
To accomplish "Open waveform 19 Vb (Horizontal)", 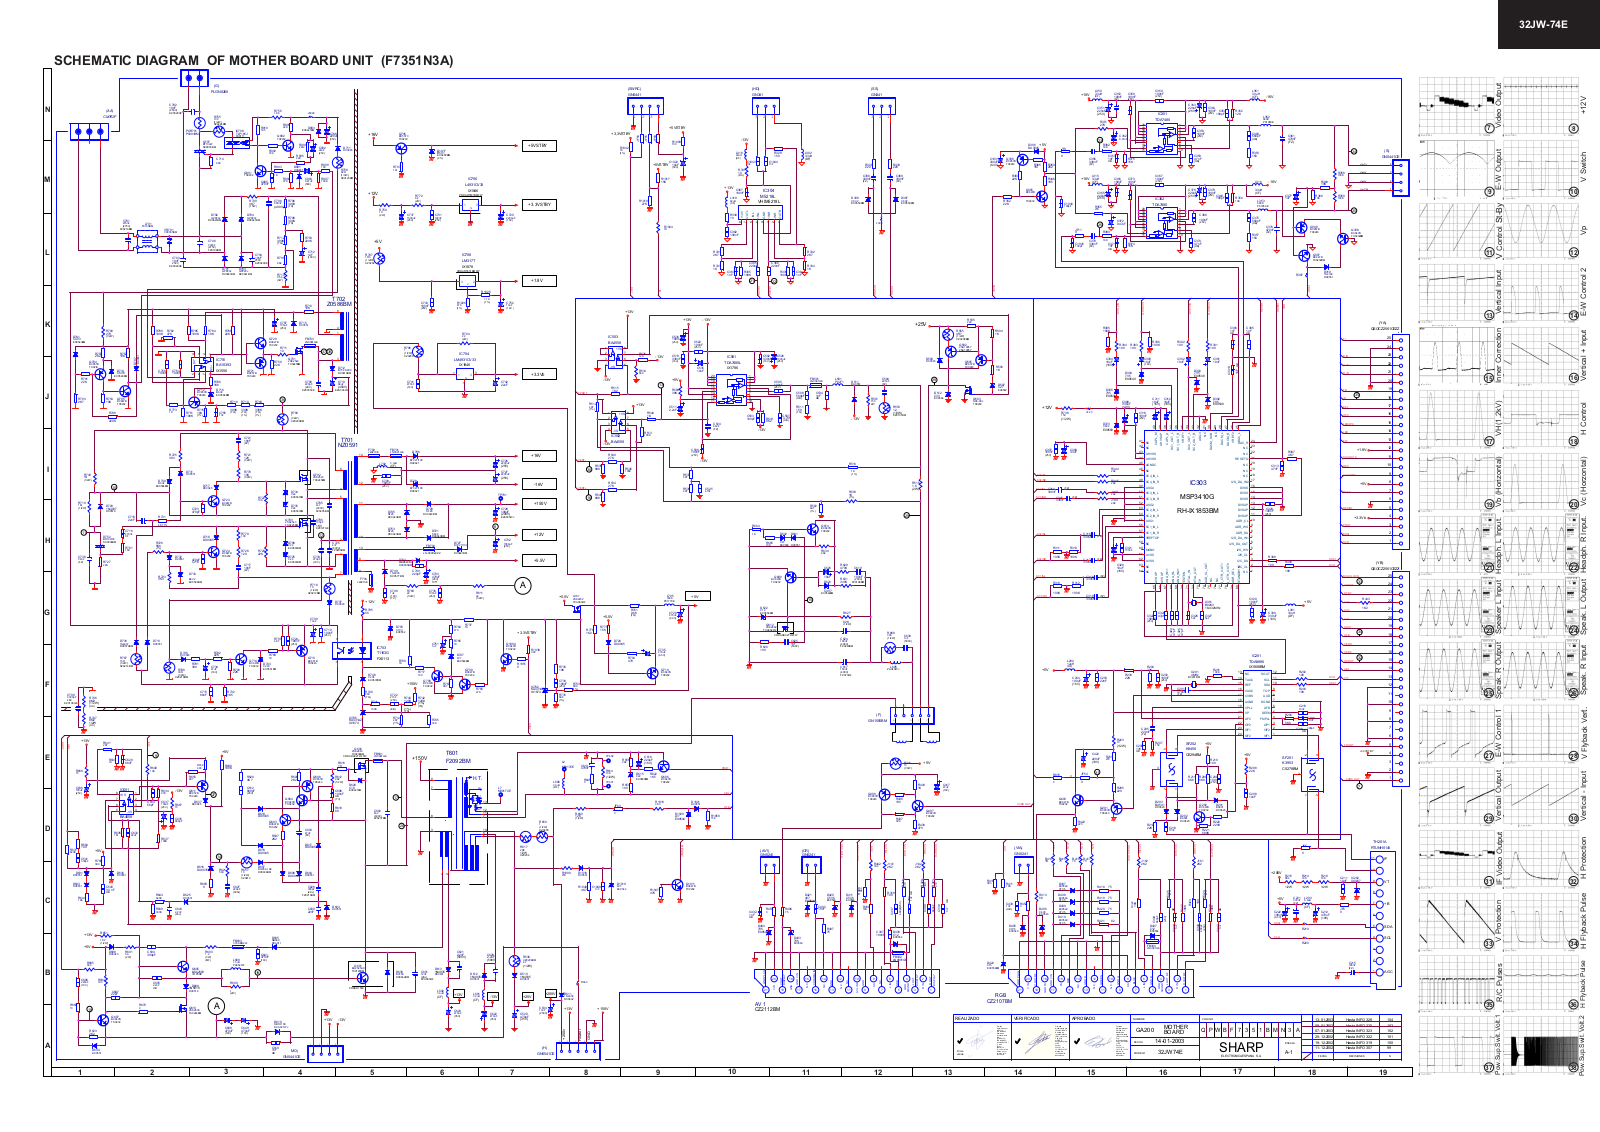I will point(1458,482).
